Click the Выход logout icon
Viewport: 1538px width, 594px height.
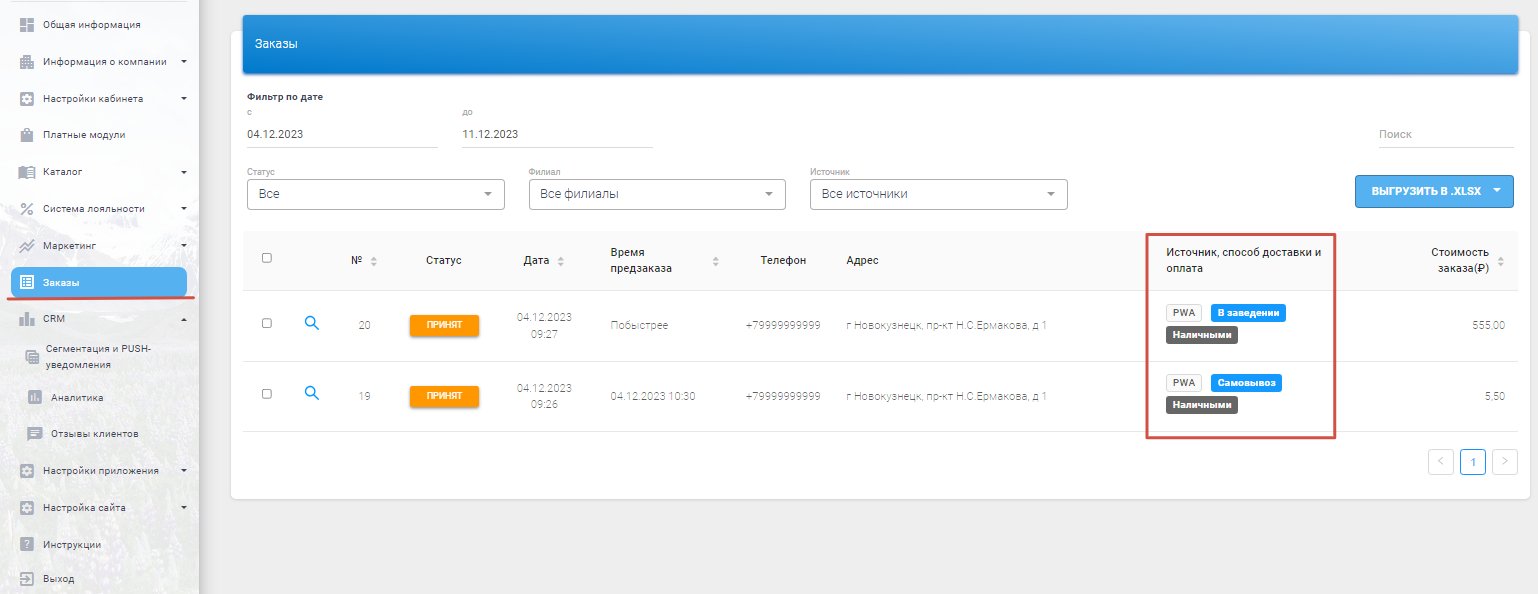pyautogui.click(x=27, y=579)
